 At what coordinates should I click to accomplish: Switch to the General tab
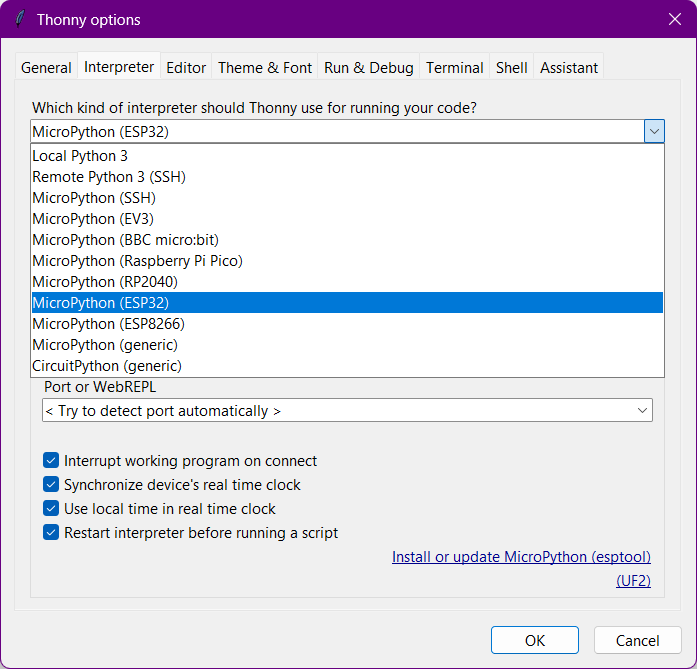click(x=46, y=68)
